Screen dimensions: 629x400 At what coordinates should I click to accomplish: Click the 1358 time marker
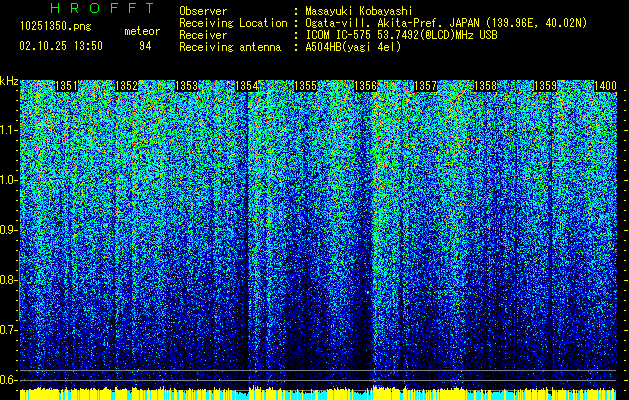click(485, 86)
